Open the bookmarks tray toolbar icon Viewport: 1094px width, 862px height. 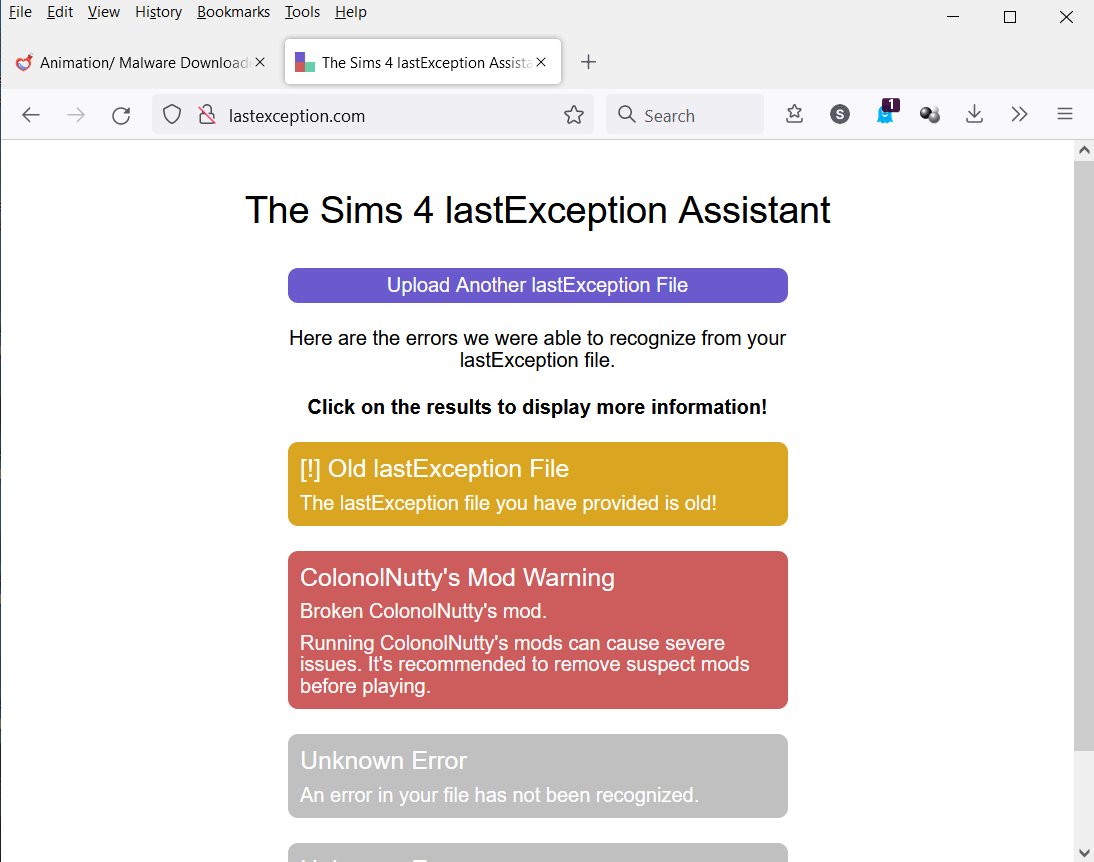tap(794, 114)
